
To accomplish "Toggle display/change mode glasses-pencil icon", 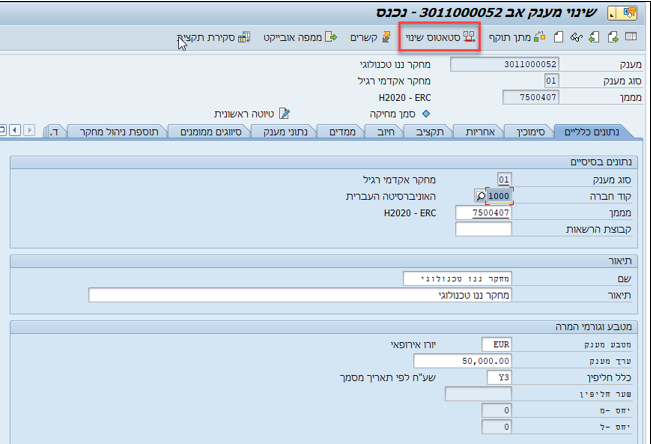I will click(576, 37).
